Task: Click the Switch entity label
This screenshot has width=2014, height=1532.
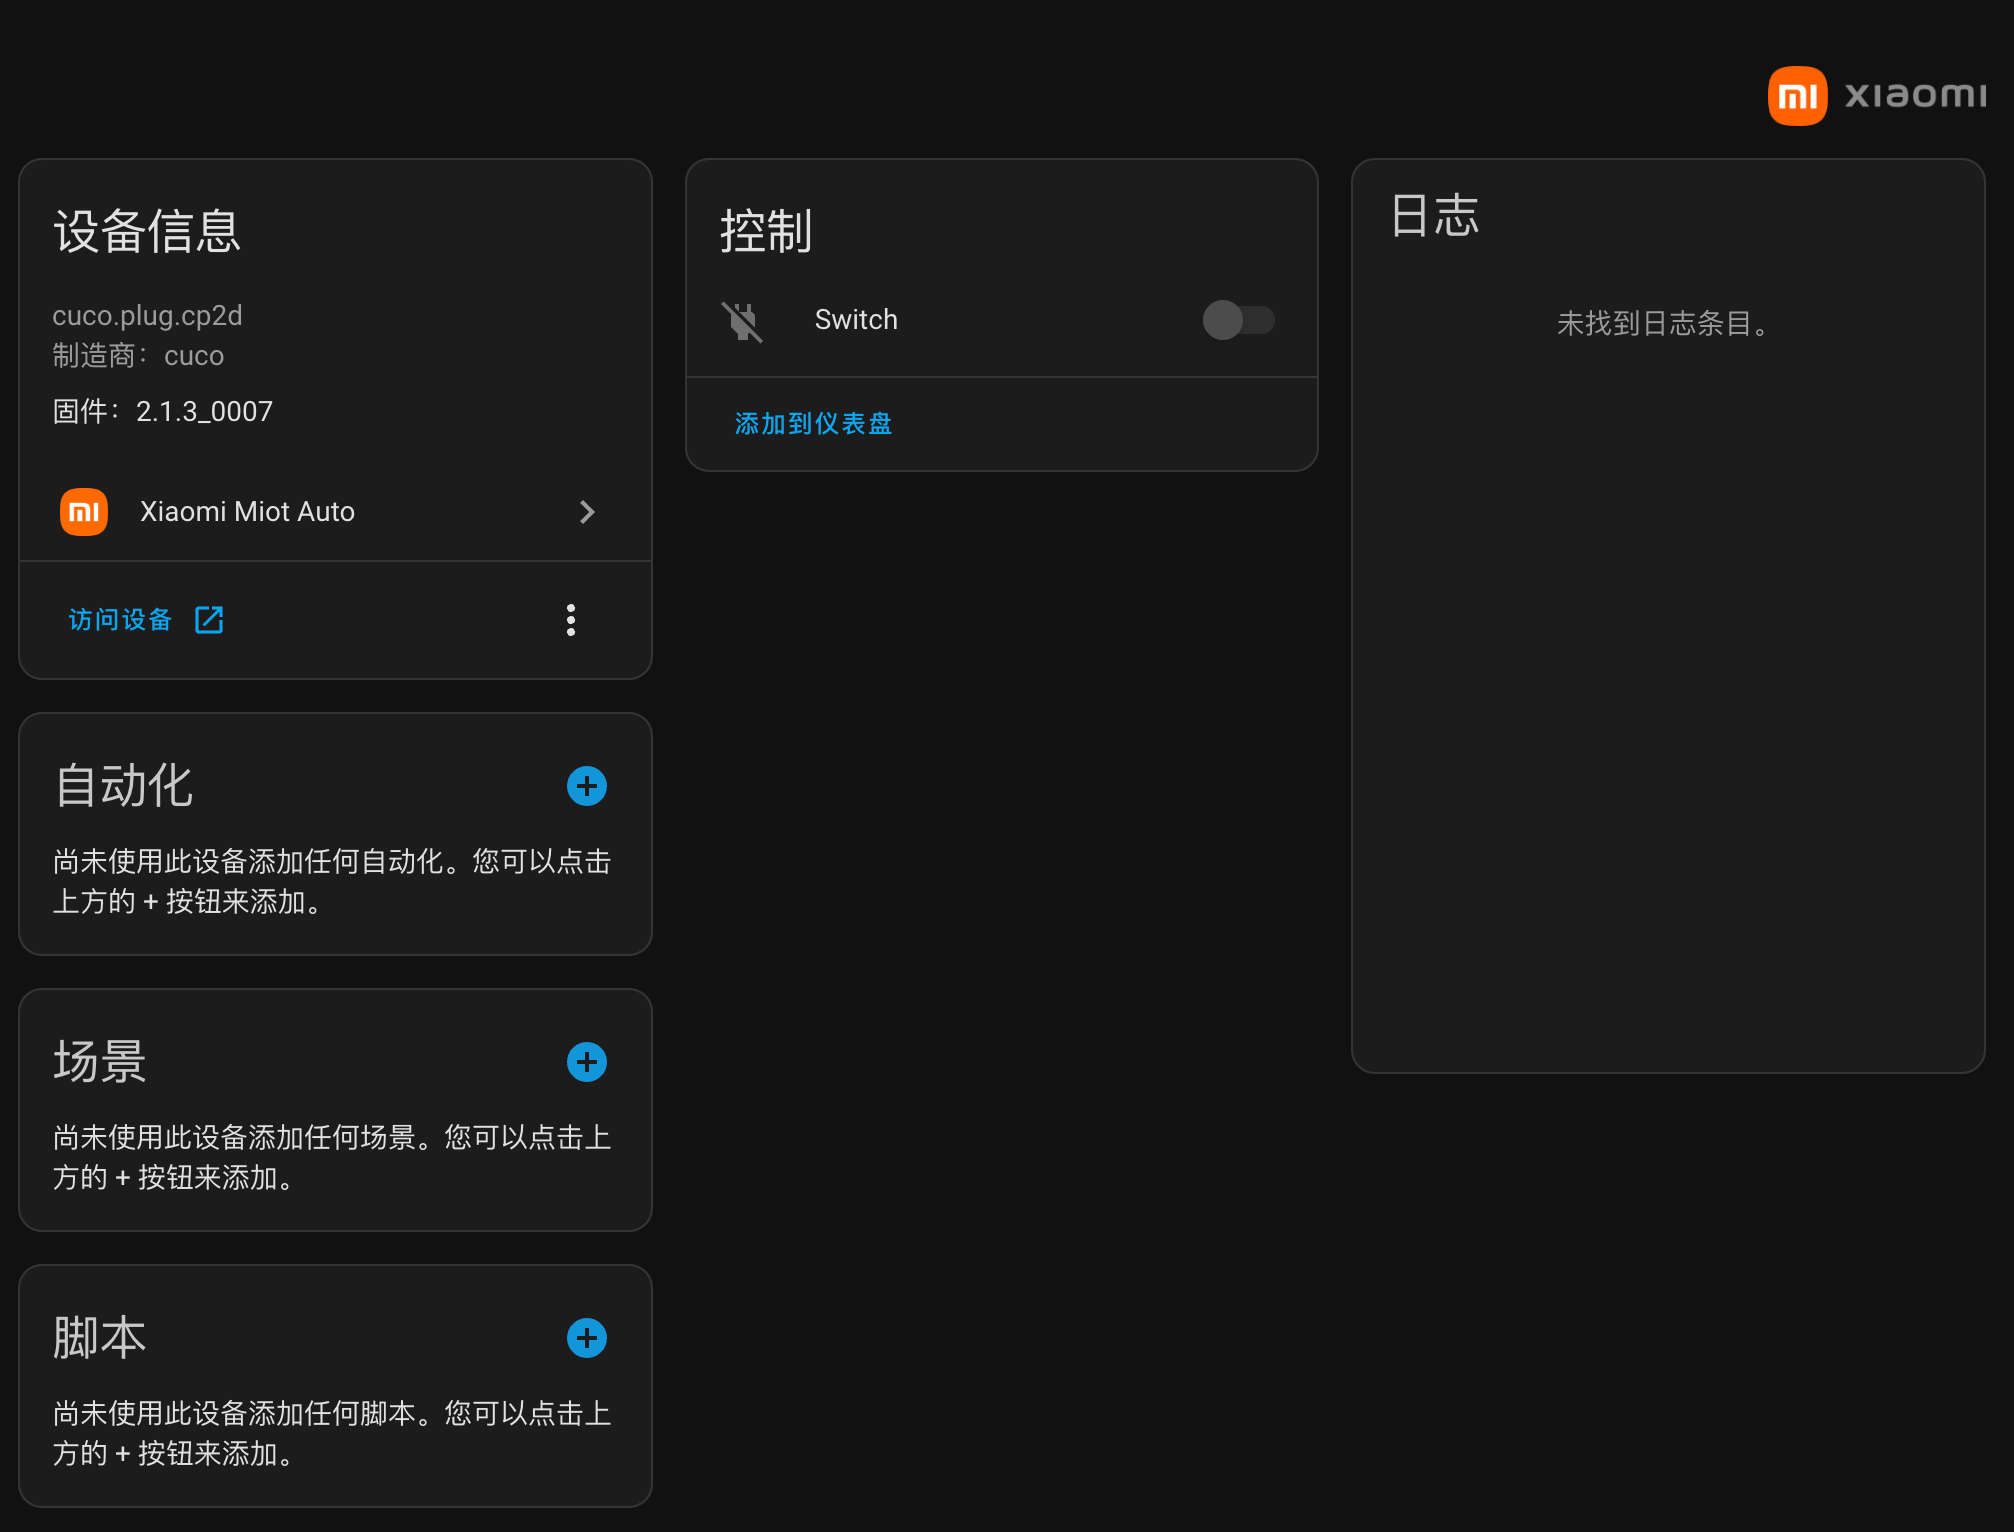Action: tap(856, 320)
